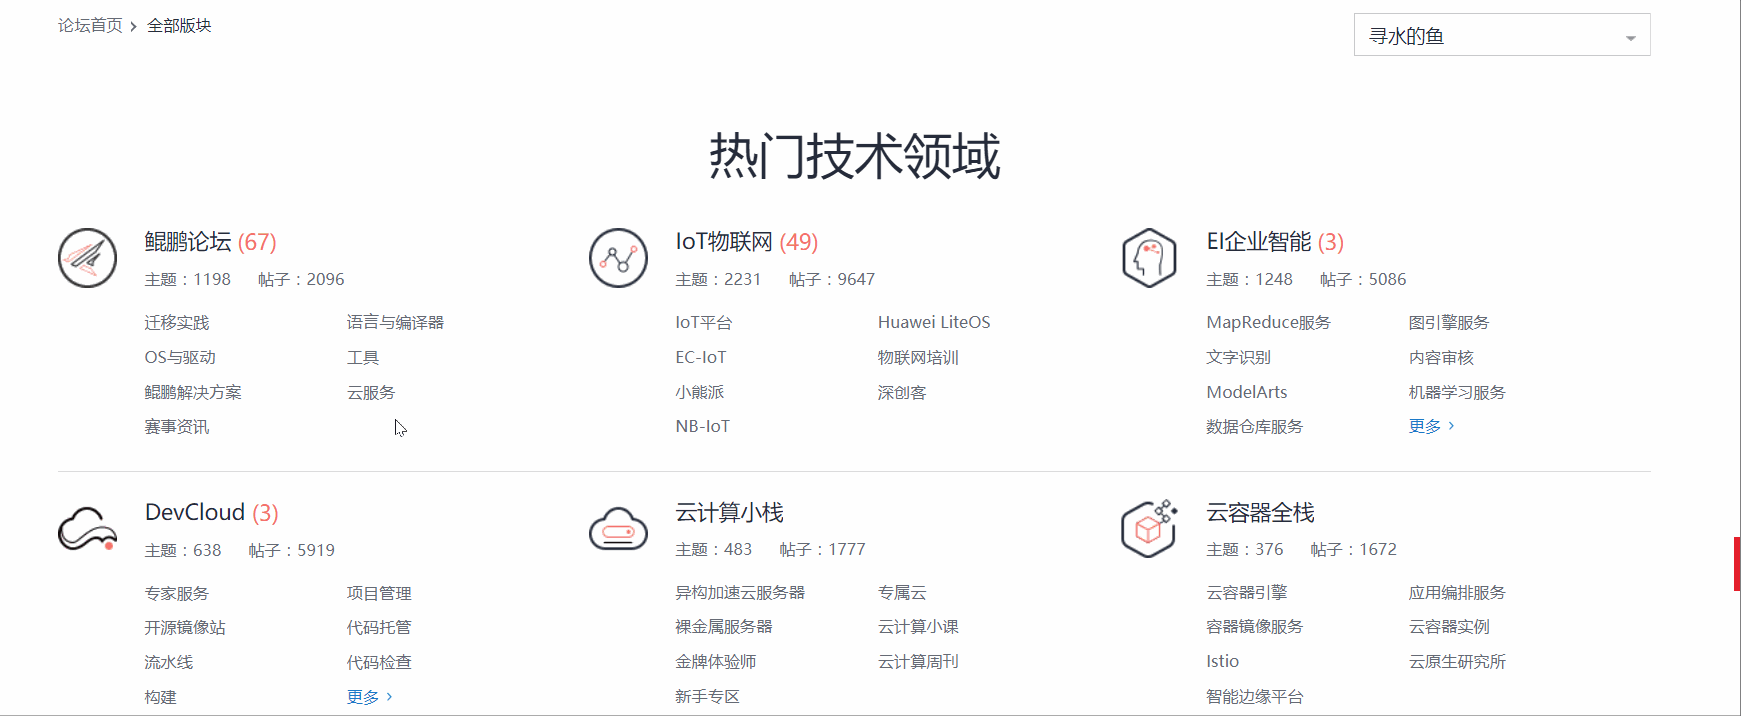
Task: Open 构建 subforum
Action: (160, 697)
